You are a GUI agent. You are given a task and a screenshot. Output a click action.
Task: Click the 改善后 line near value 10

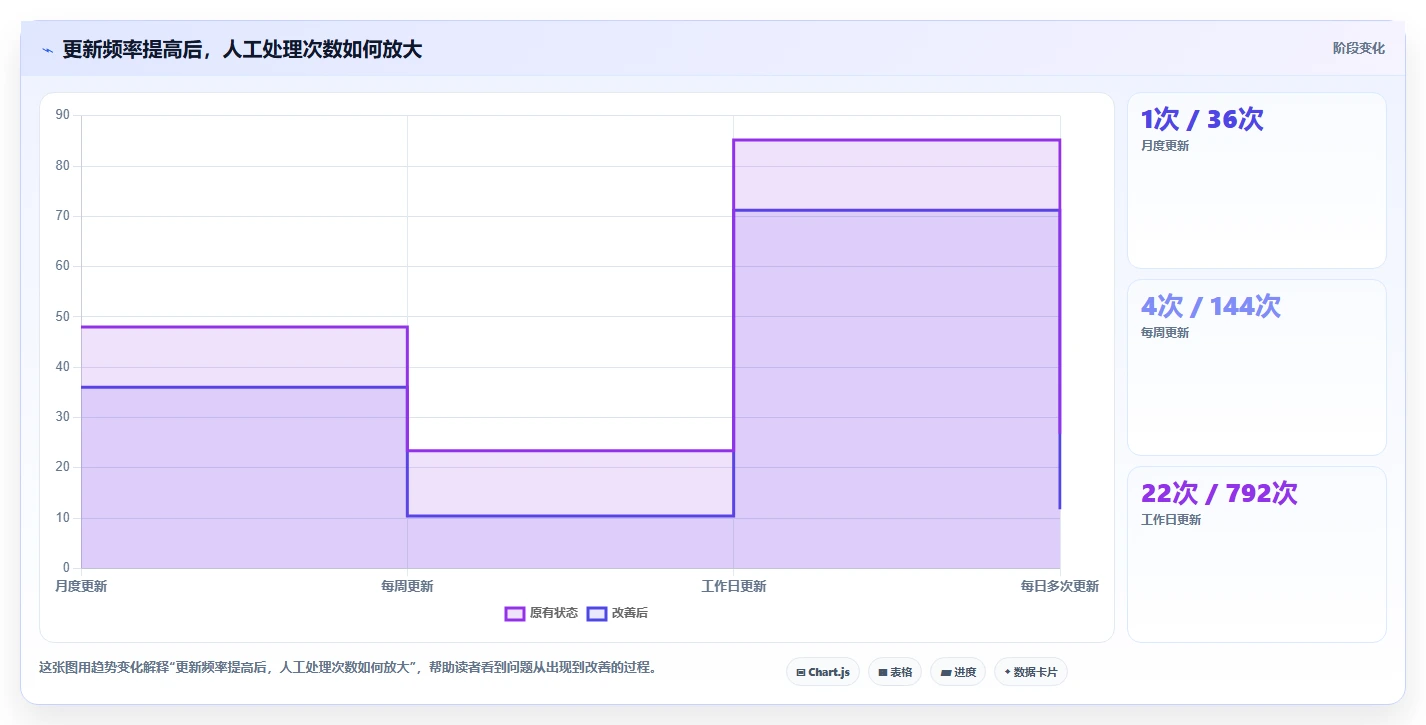[570, 516]
